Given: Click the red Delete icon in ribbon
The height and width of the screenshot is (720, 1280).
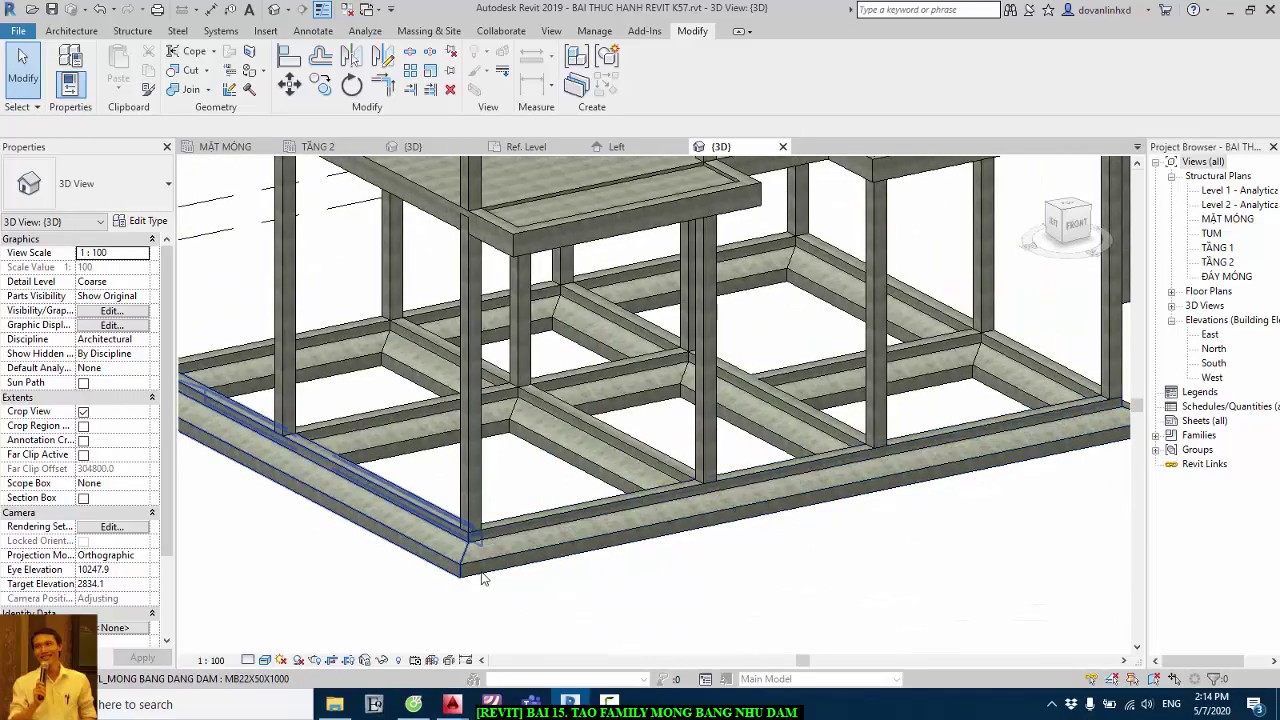Looking at the screenshot, I should tap(450, 89).
